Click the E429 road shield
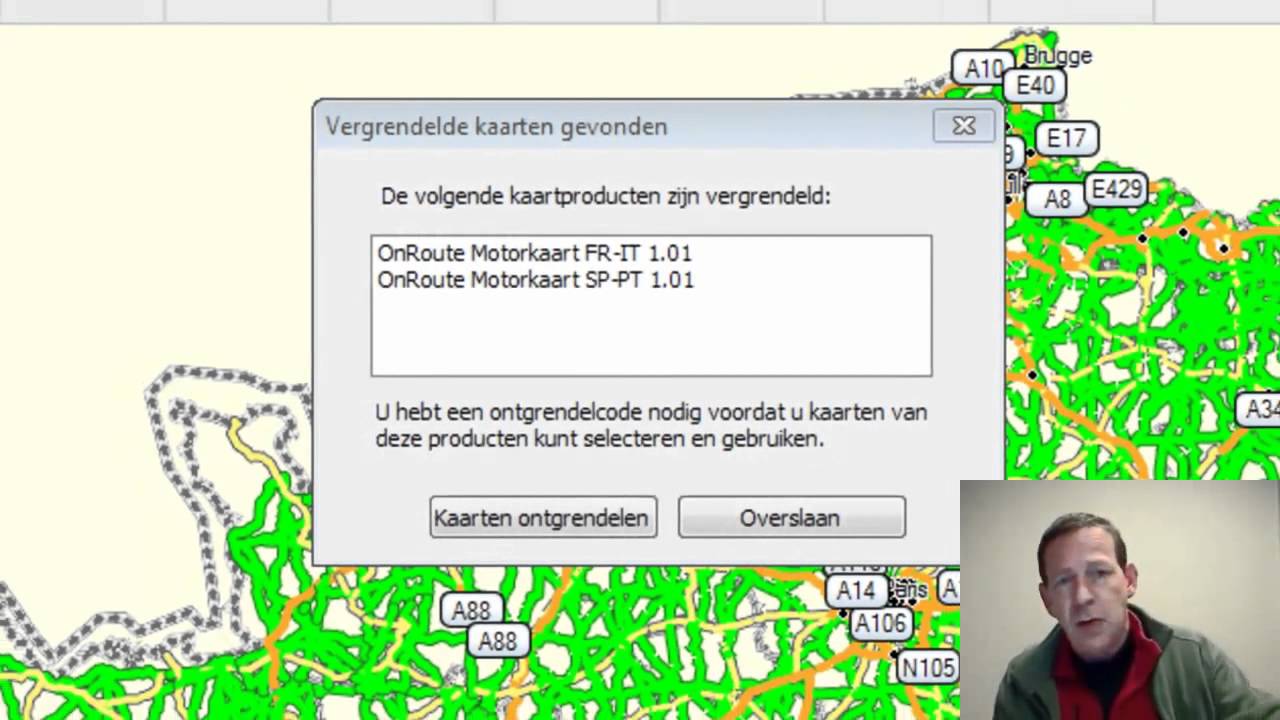 (1116, 189)
